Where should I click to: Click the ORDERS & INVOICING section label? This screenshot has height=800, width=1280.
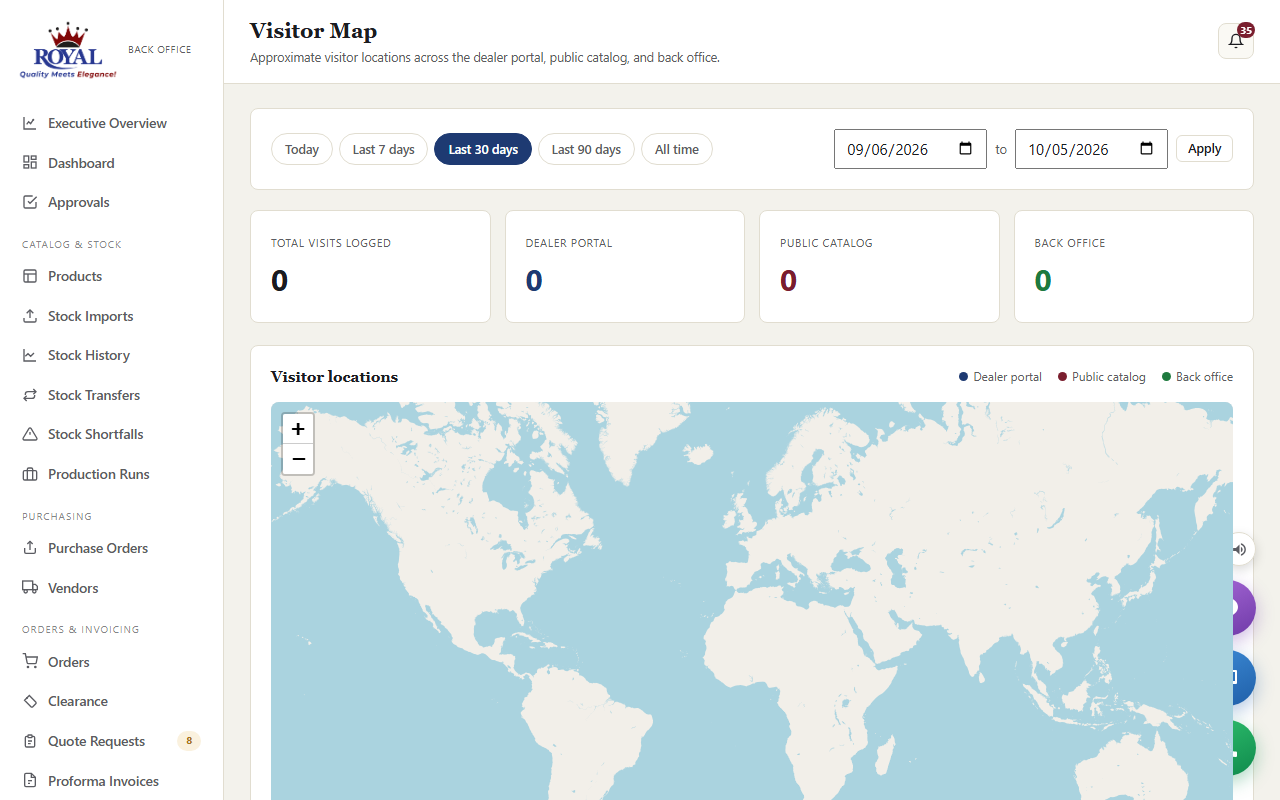click(81, 629)
